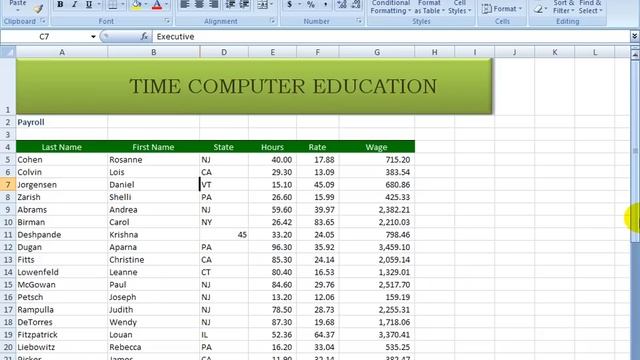
Task: Click the TIME COMPUTER EDUCATION banner
Action: coord(254,86)
